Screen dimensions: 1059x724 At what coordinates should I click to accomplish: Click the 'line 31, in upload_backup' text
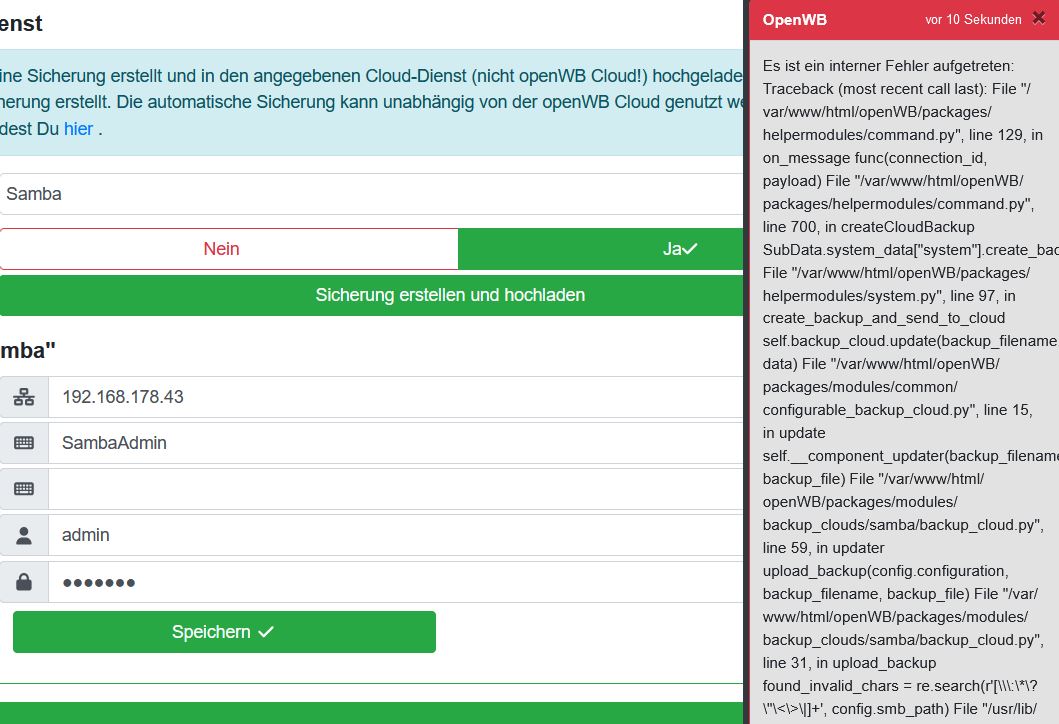(849, 663)
